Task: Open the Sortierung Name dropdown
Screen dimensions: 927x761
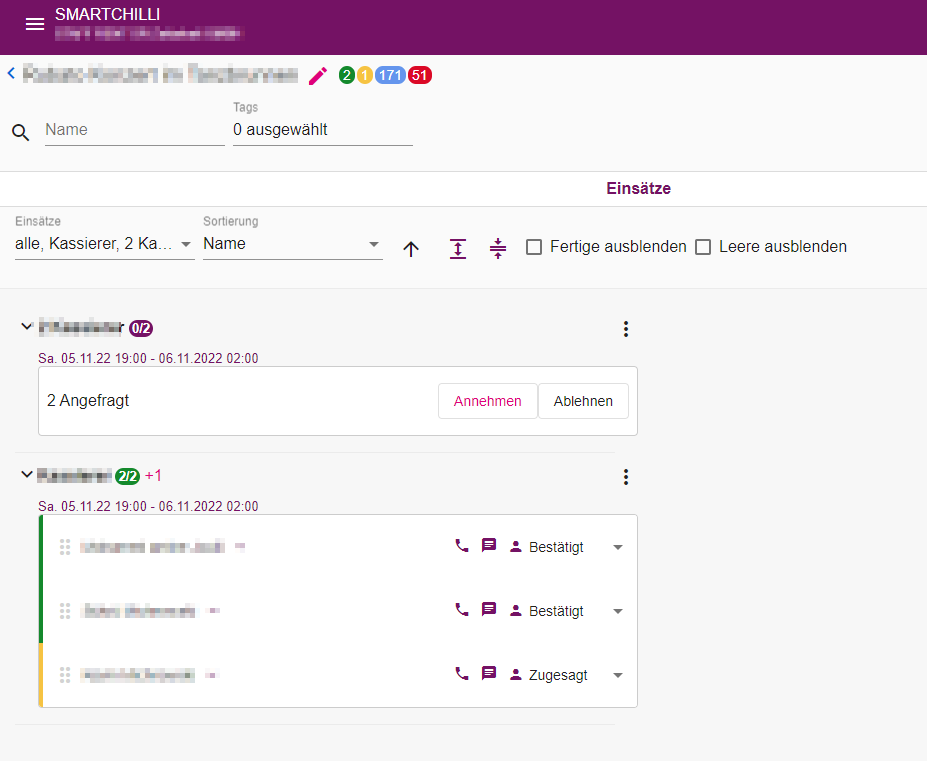Action: (x=292, y=244)
